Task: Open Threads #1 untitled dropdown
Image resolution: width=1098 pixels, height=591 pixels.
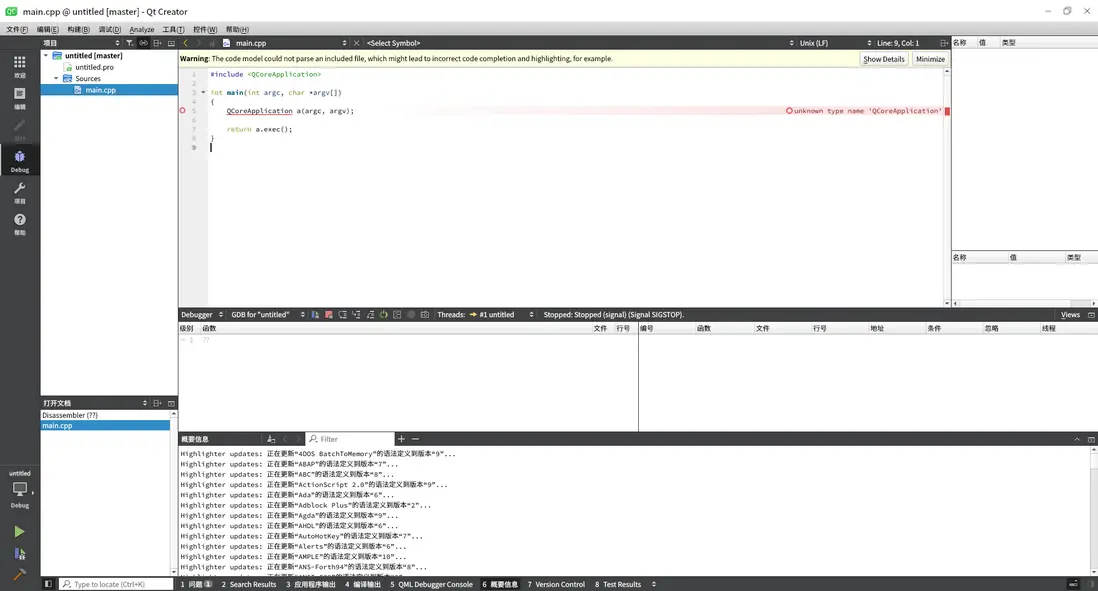Action: click(503, 314)
